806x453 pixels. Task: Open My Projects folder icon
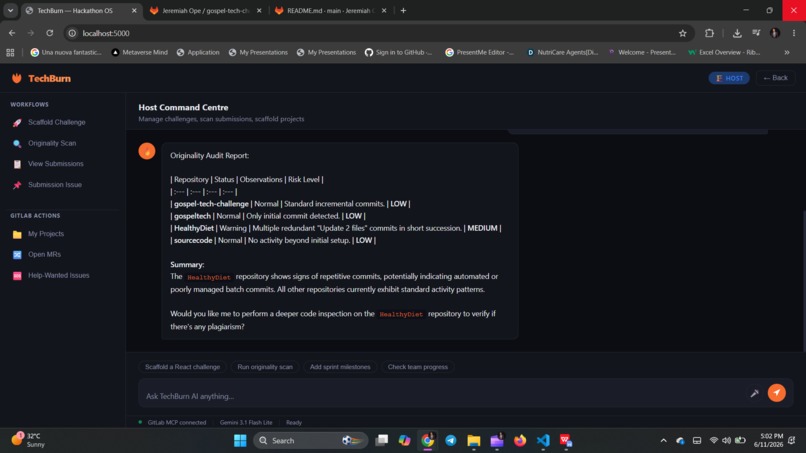pos(17,234)
